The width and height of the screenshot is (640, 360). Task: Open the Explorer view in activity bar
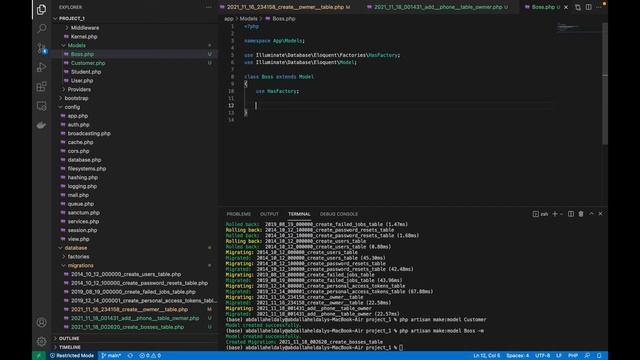(41, 9)
